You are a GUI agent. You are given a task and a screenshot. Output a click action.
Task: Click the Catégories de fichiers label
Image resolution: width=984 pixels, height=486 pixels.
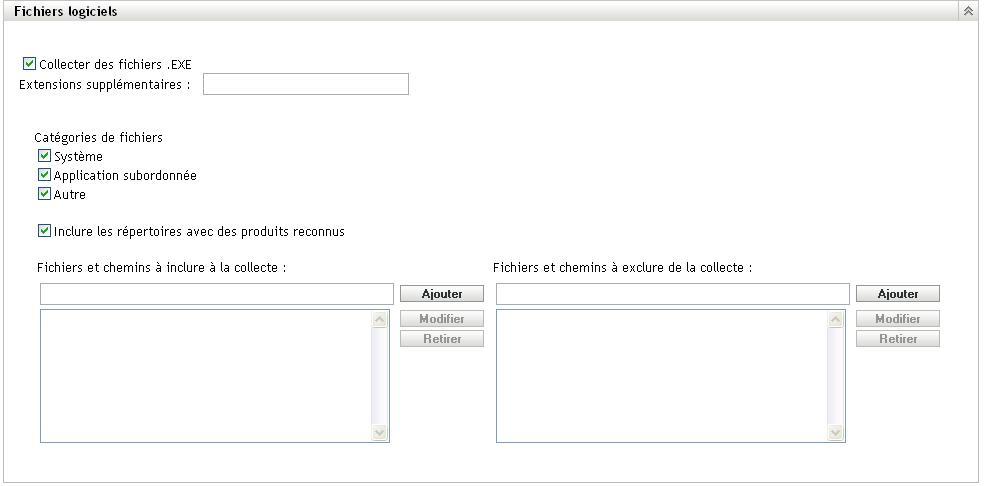99,138
